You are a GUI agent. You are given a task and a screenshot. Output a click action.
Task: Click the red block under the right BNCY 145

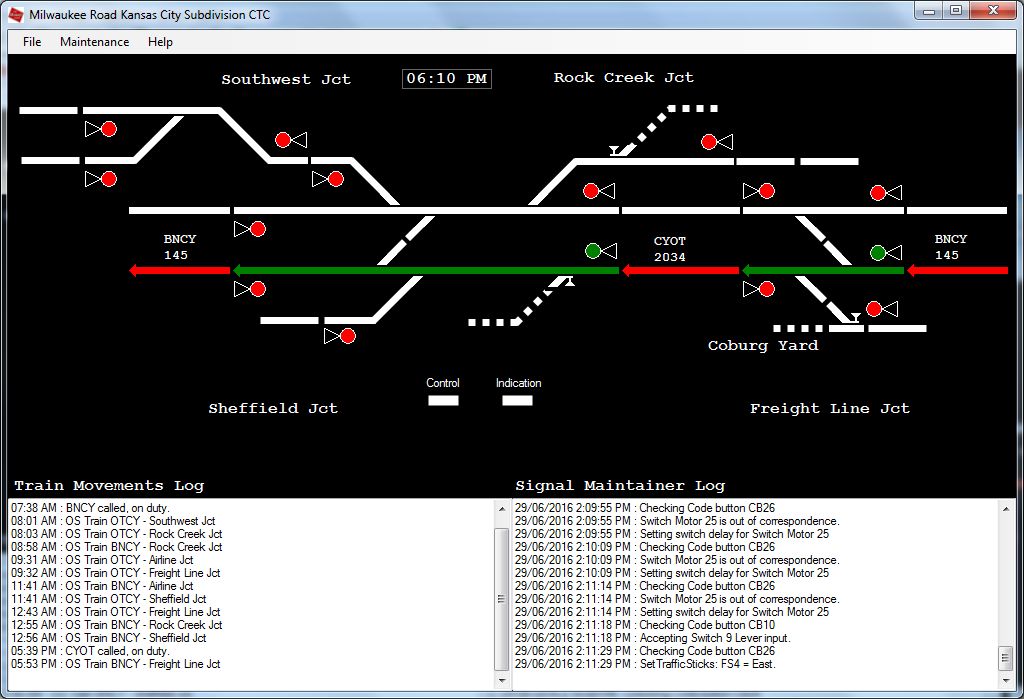click(x=957, y=270)
